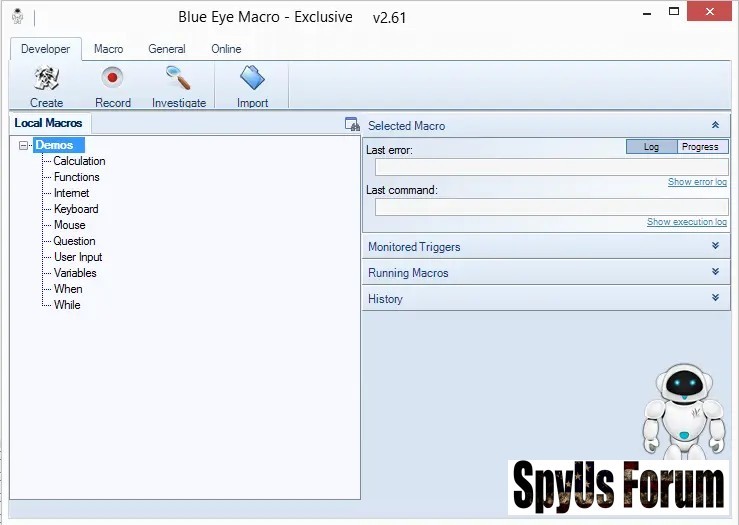
Task: Open the Show error log link
Action: point(697,182)
